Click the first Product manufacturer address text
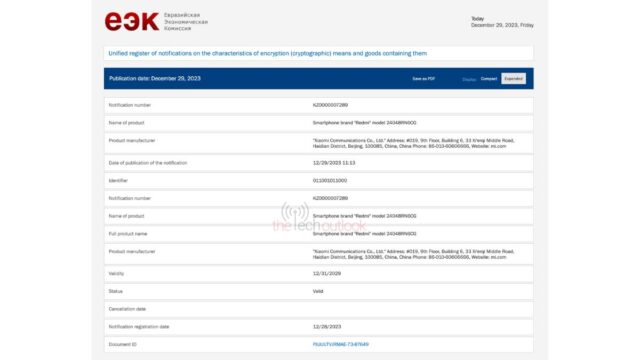Image resolution: width=640 pixels, height=360 pixels. 413,143
